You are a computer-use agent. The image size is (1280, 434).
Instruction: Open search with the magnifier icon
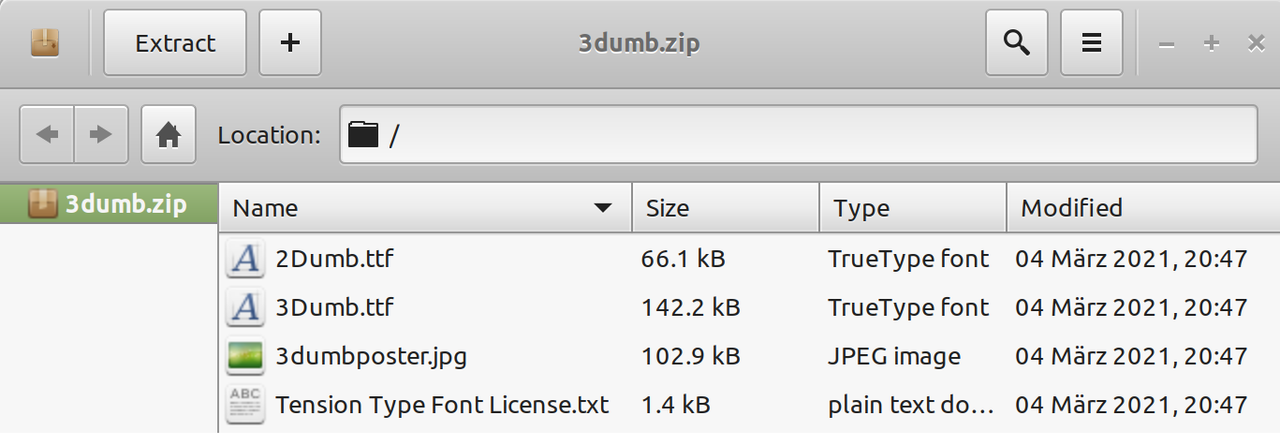(x=1017, y=43)
